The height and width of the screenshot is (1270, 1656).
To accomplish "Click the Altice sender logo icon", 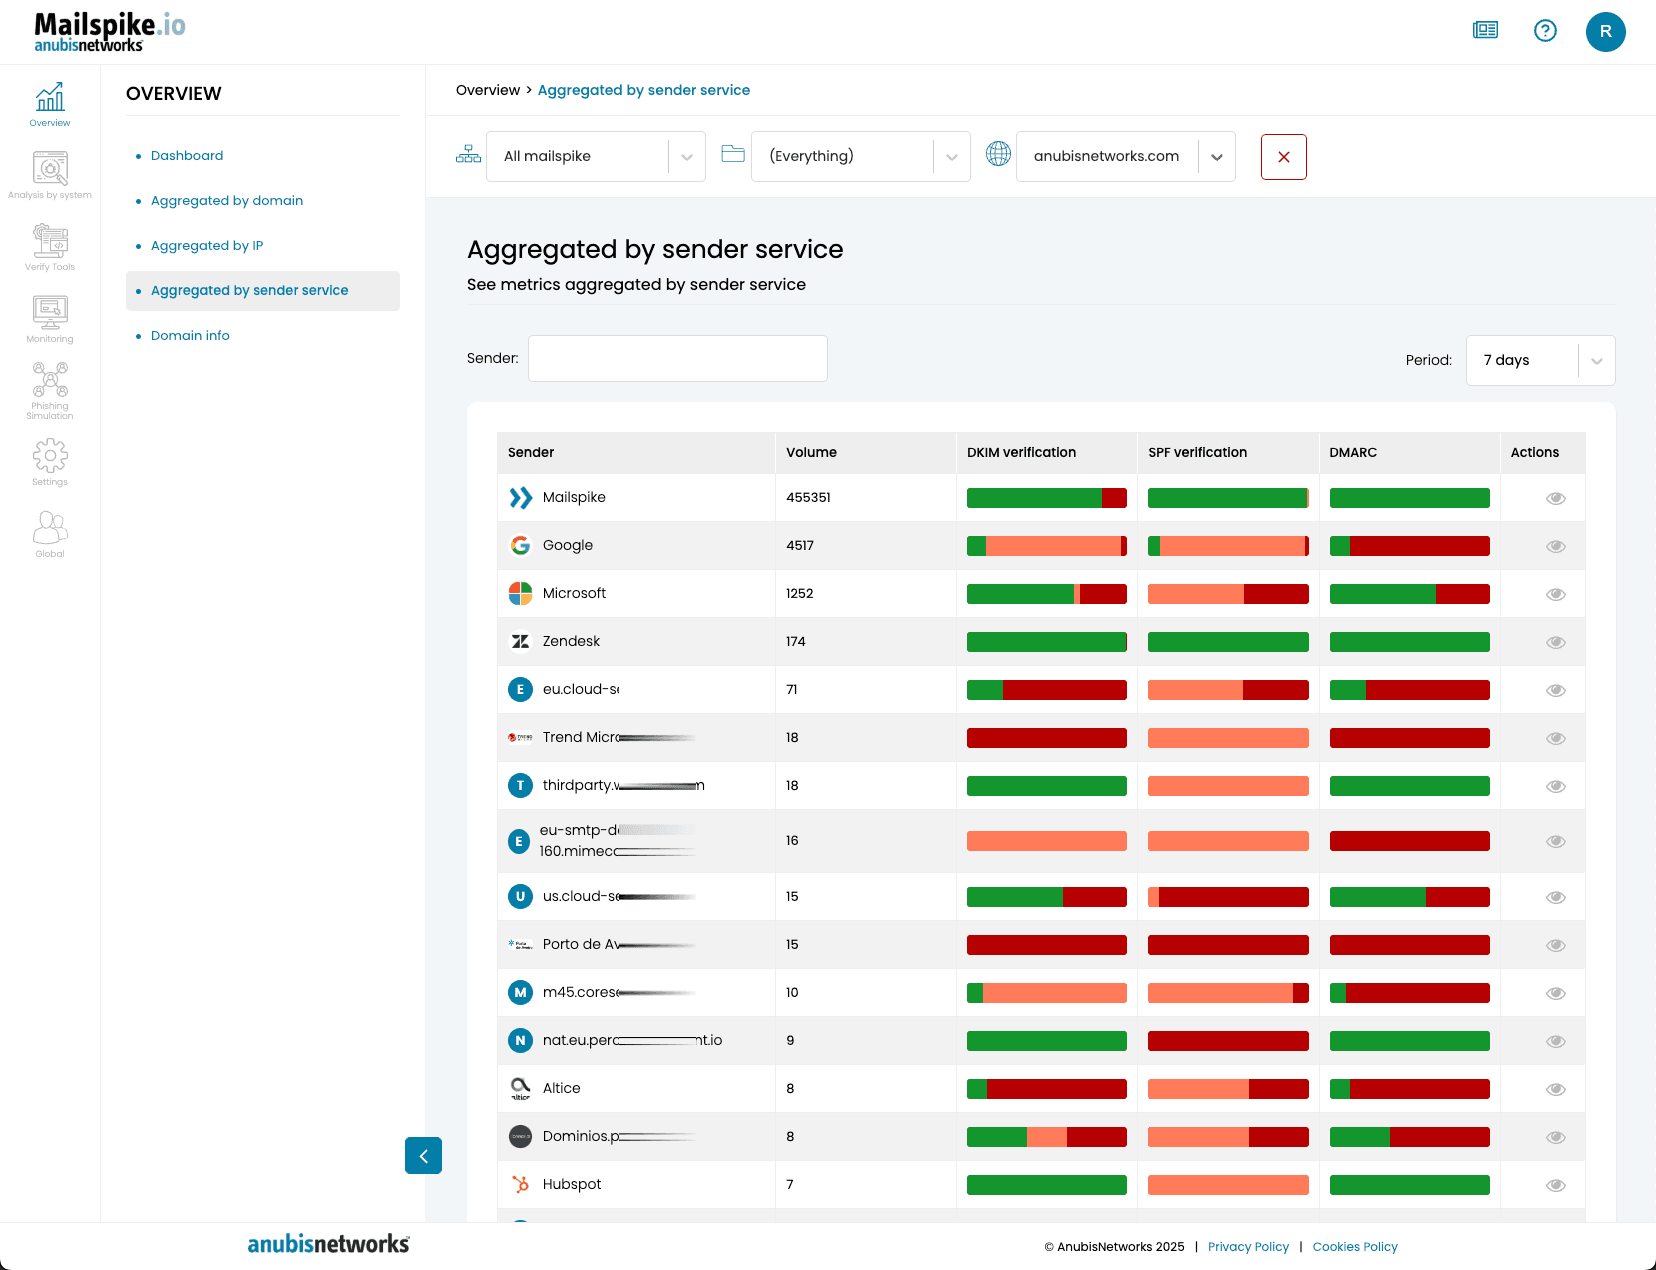I will tap(520, 1089).
